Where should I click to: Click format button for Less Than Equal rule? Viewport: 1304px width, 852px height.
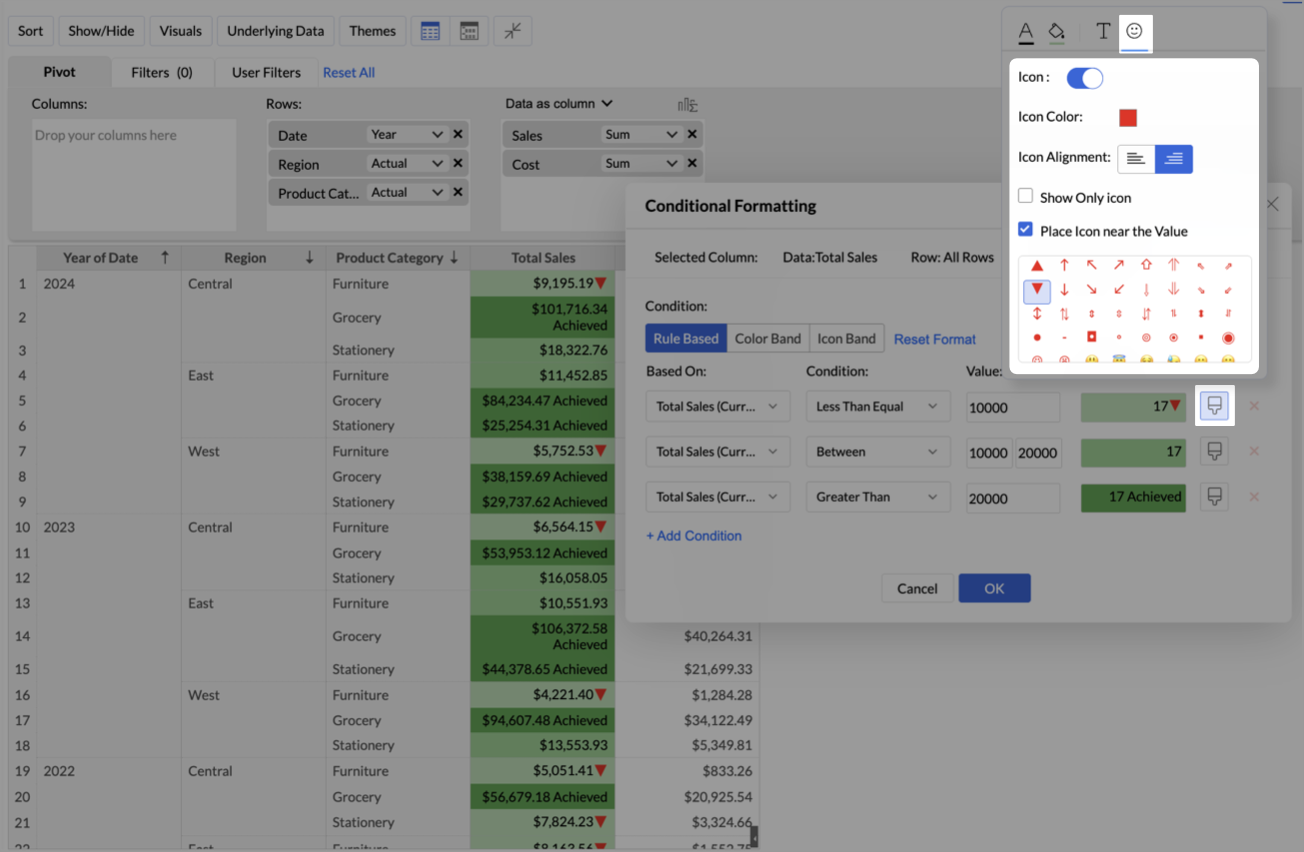click(1214, 406)
